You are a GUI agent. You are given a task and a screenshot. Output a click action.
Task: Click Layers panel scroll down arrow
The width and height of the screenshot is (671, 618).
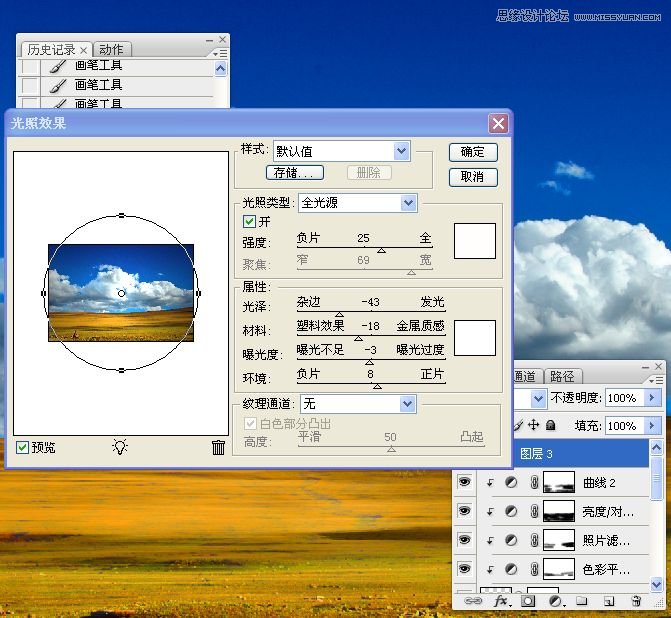point(656,584)
